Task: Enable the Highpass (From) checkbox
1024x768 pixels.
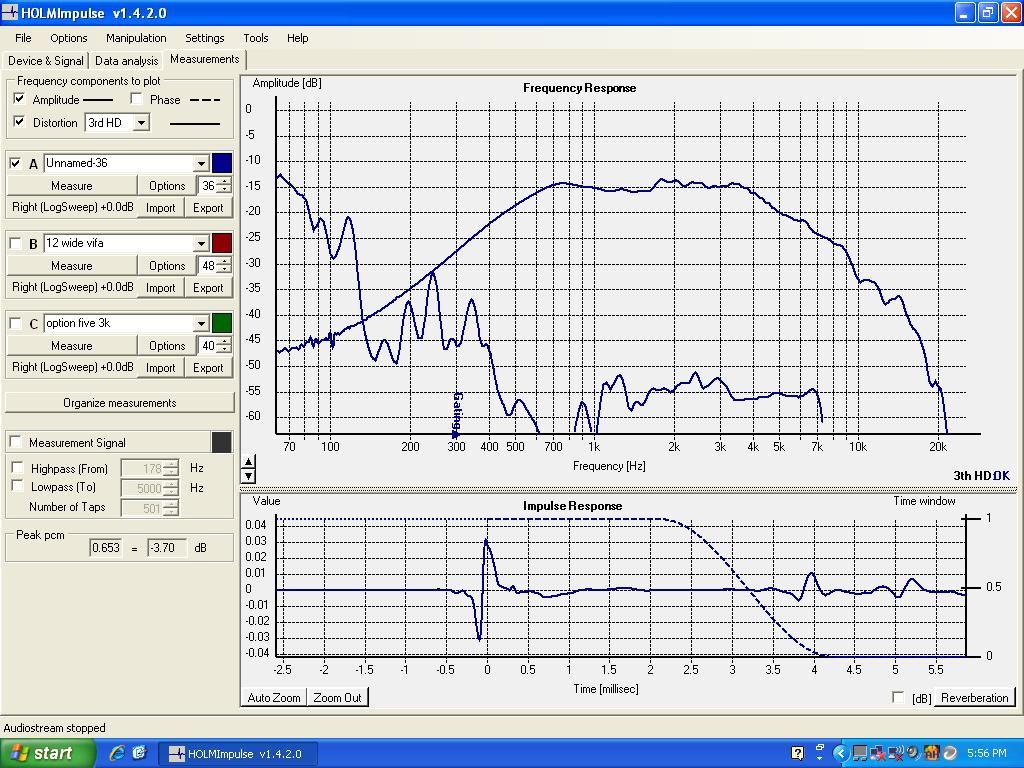Action: click(18, 468)
